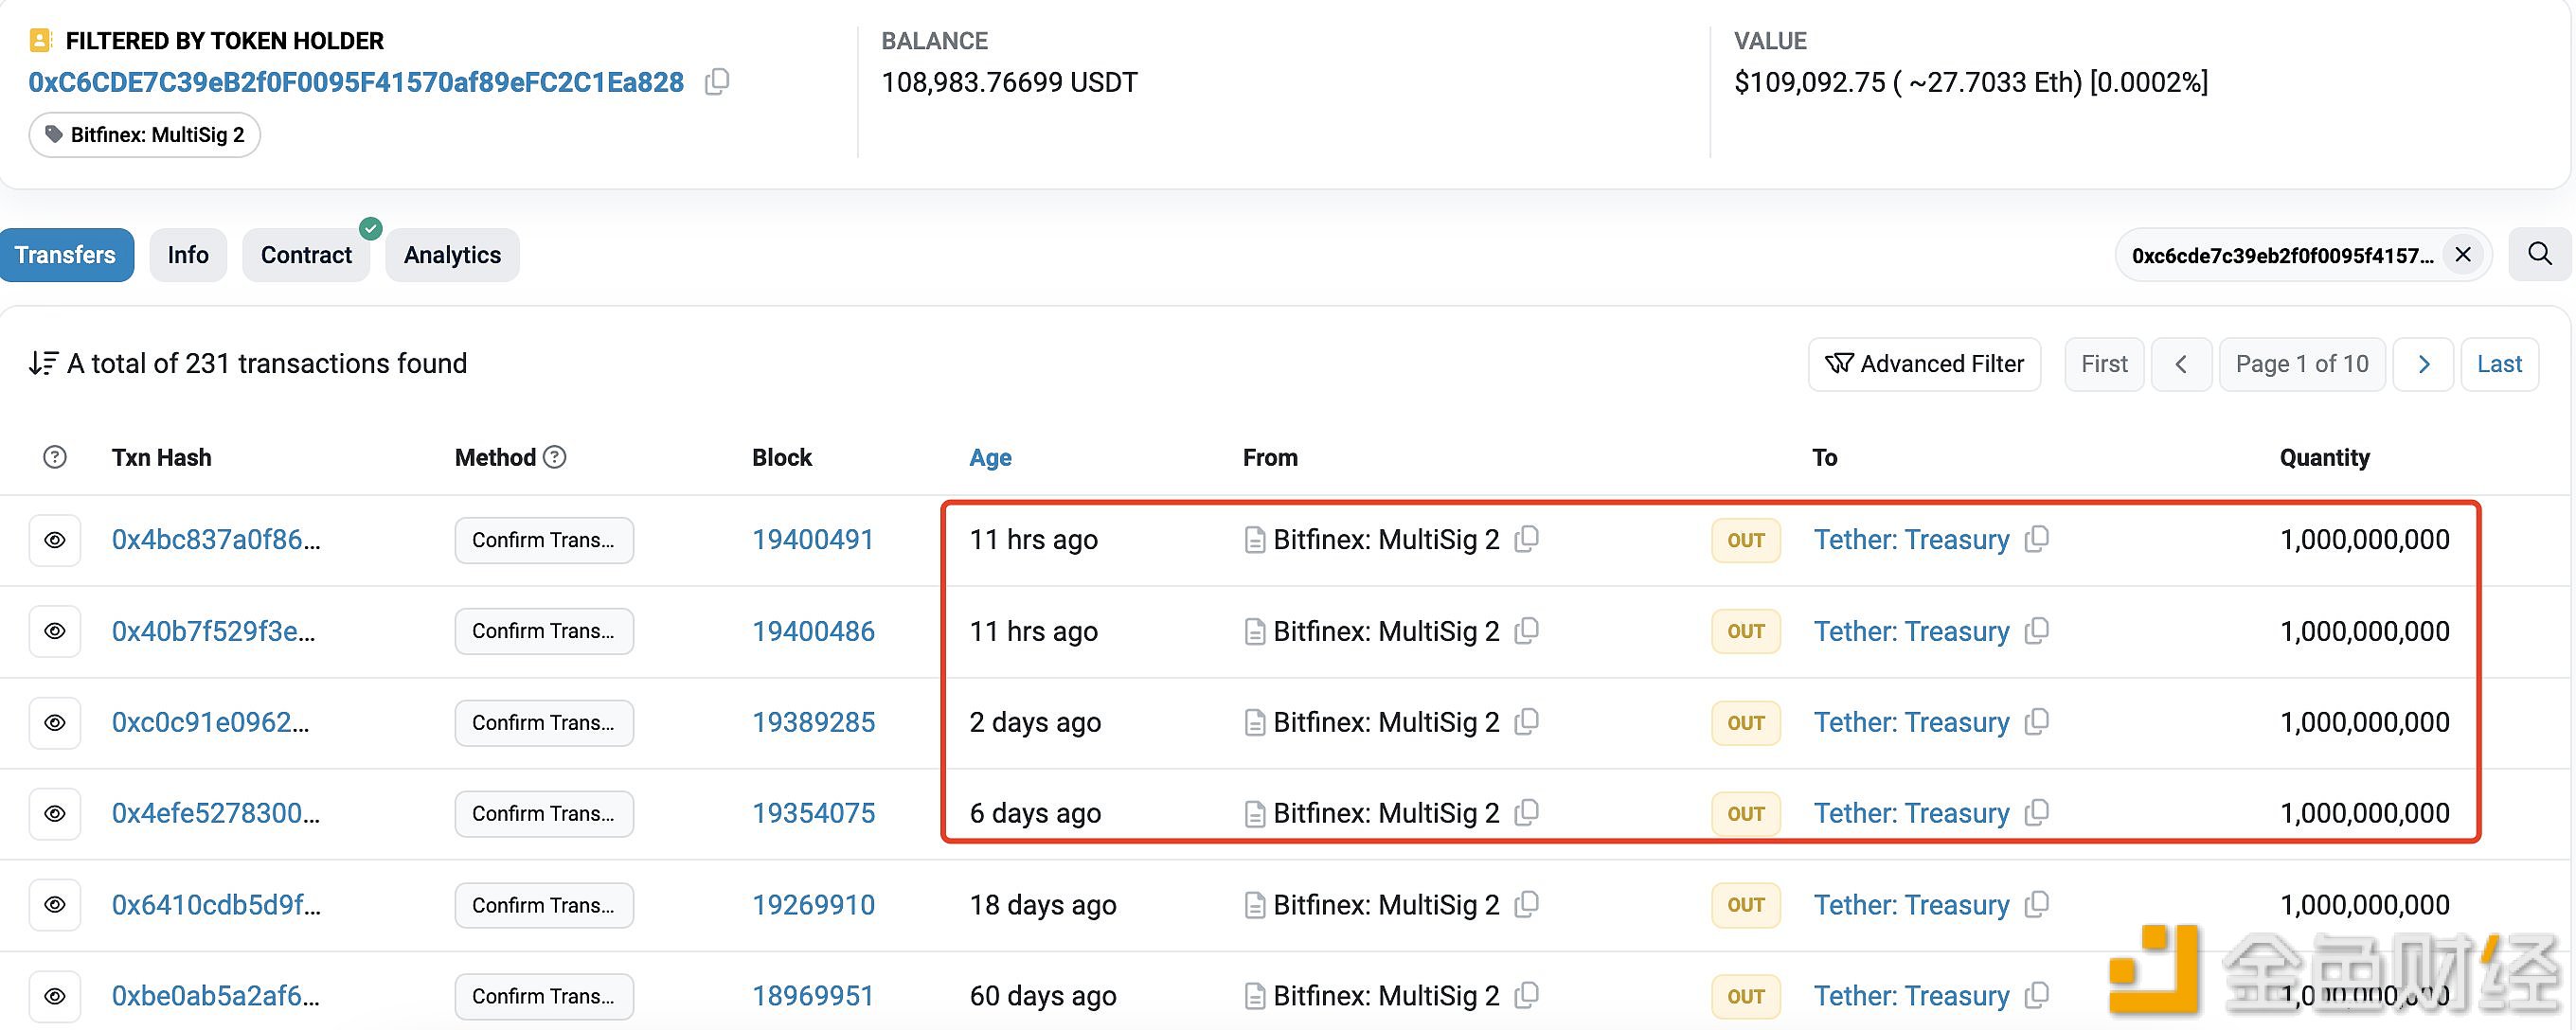Screen dimensions: 2576x1030
Task: Open the Info tab
Action: [x=188, y=255]
